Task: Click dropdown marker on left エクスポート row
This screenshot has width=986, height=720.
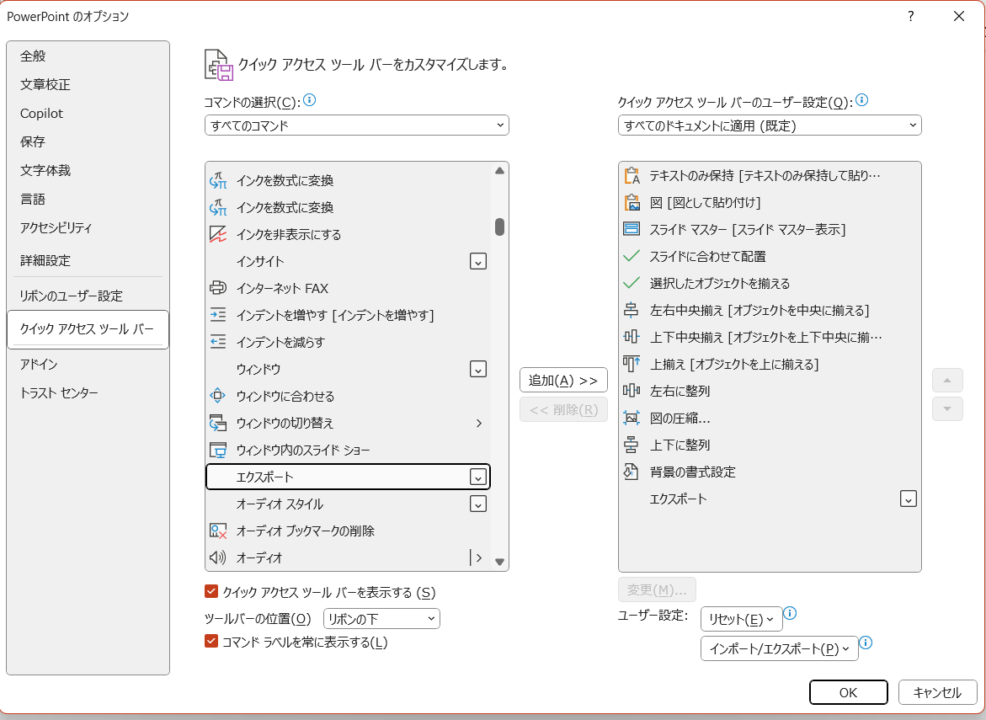Action: pyautogui.click(x=478, y=477)
